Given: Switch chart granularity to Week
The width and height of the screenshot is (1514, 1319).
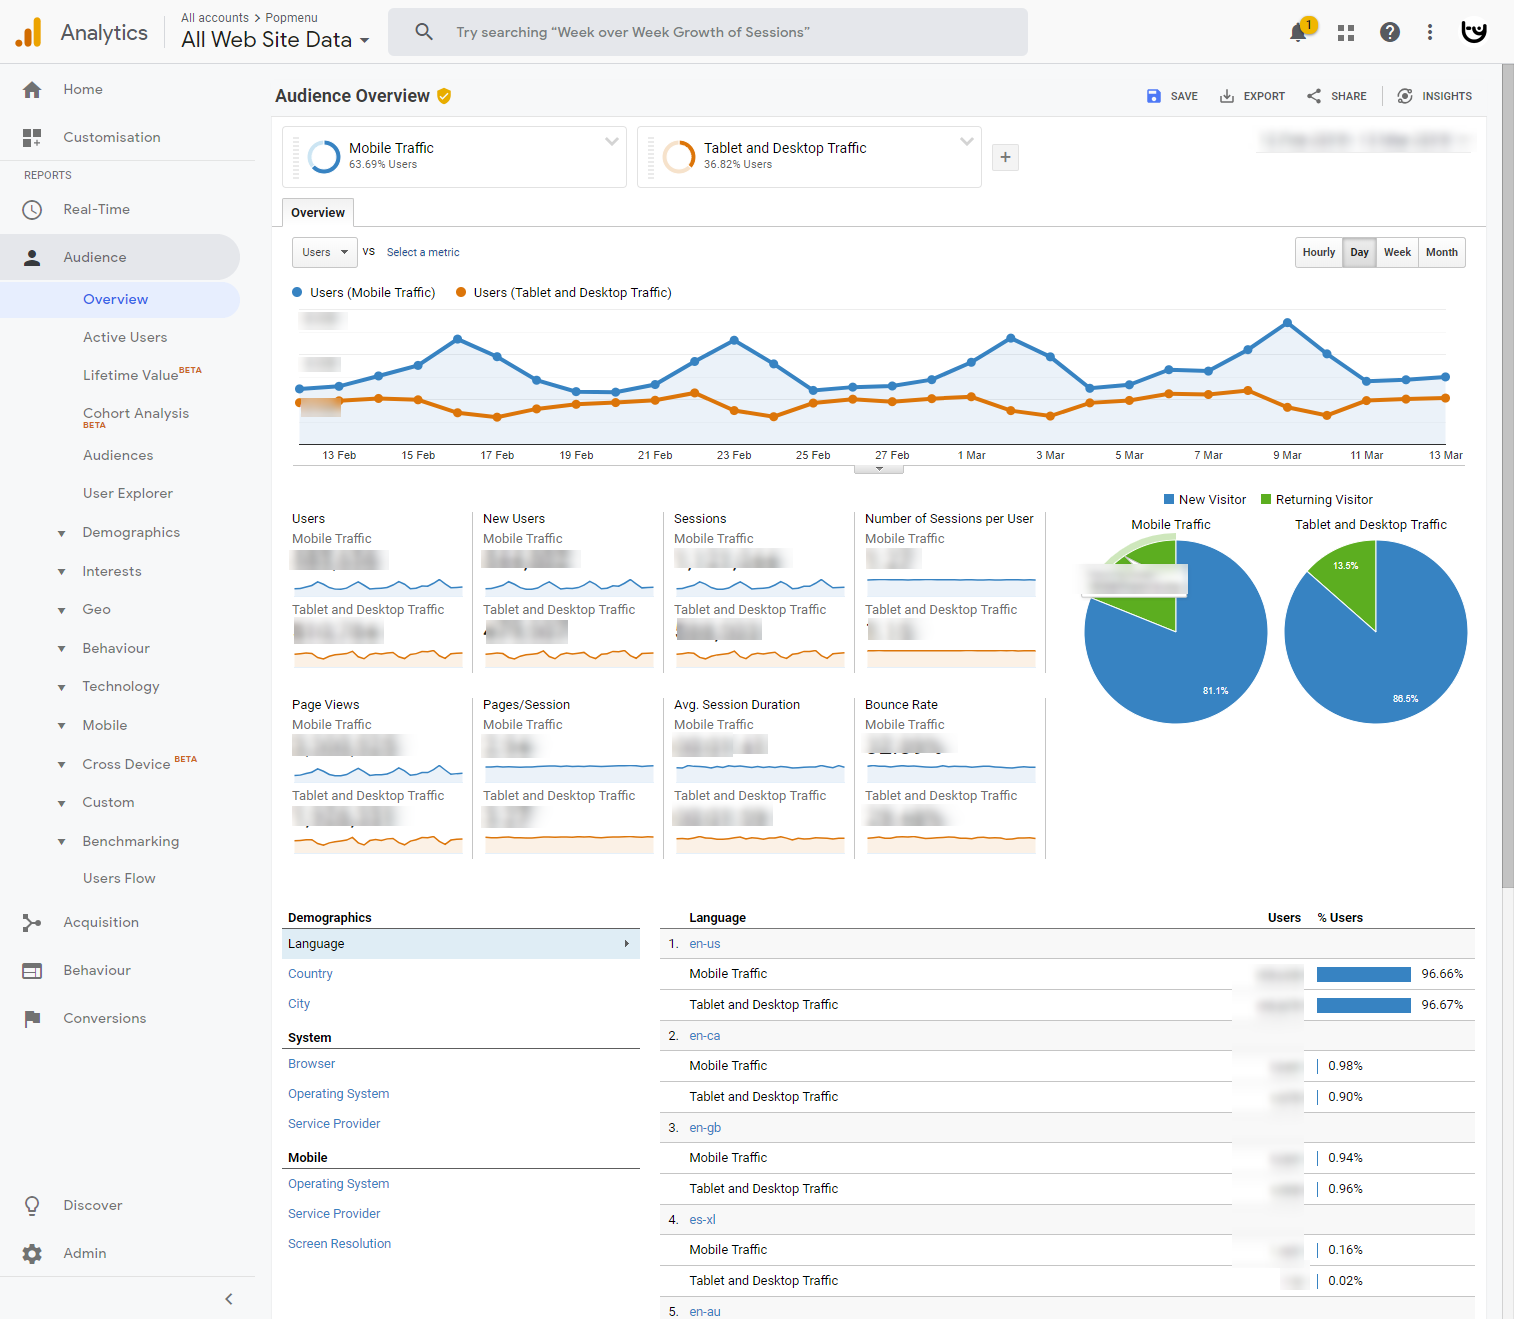Looking at the screenshot, I should pyautogui.click(x=1397, y=252).
